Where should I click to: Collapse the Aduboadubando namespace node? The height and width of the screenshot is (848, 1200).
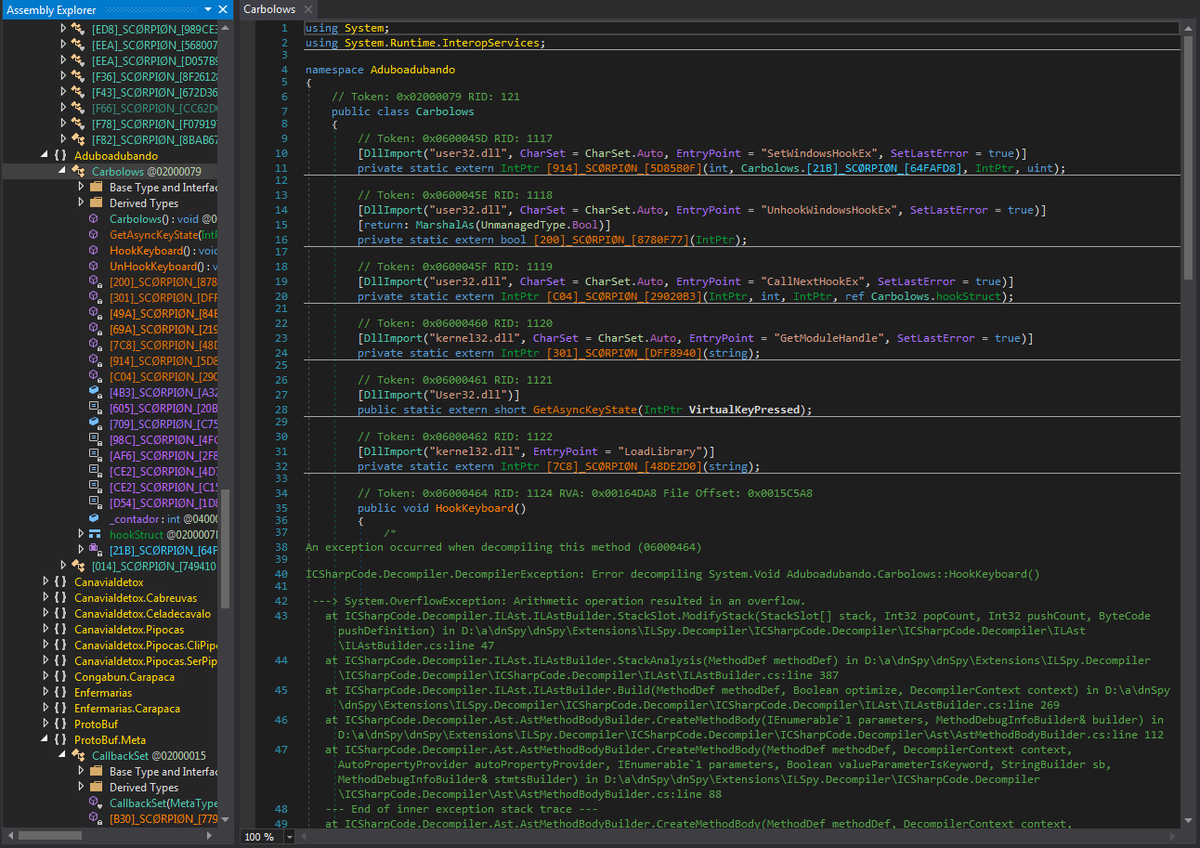pos(46,156)
